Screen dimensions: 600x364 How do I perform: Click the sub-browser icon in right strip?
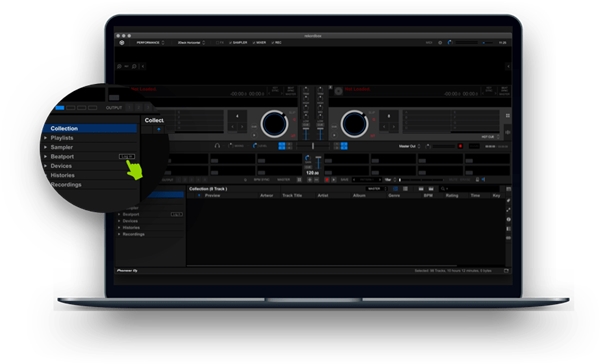tap(509, 229)
